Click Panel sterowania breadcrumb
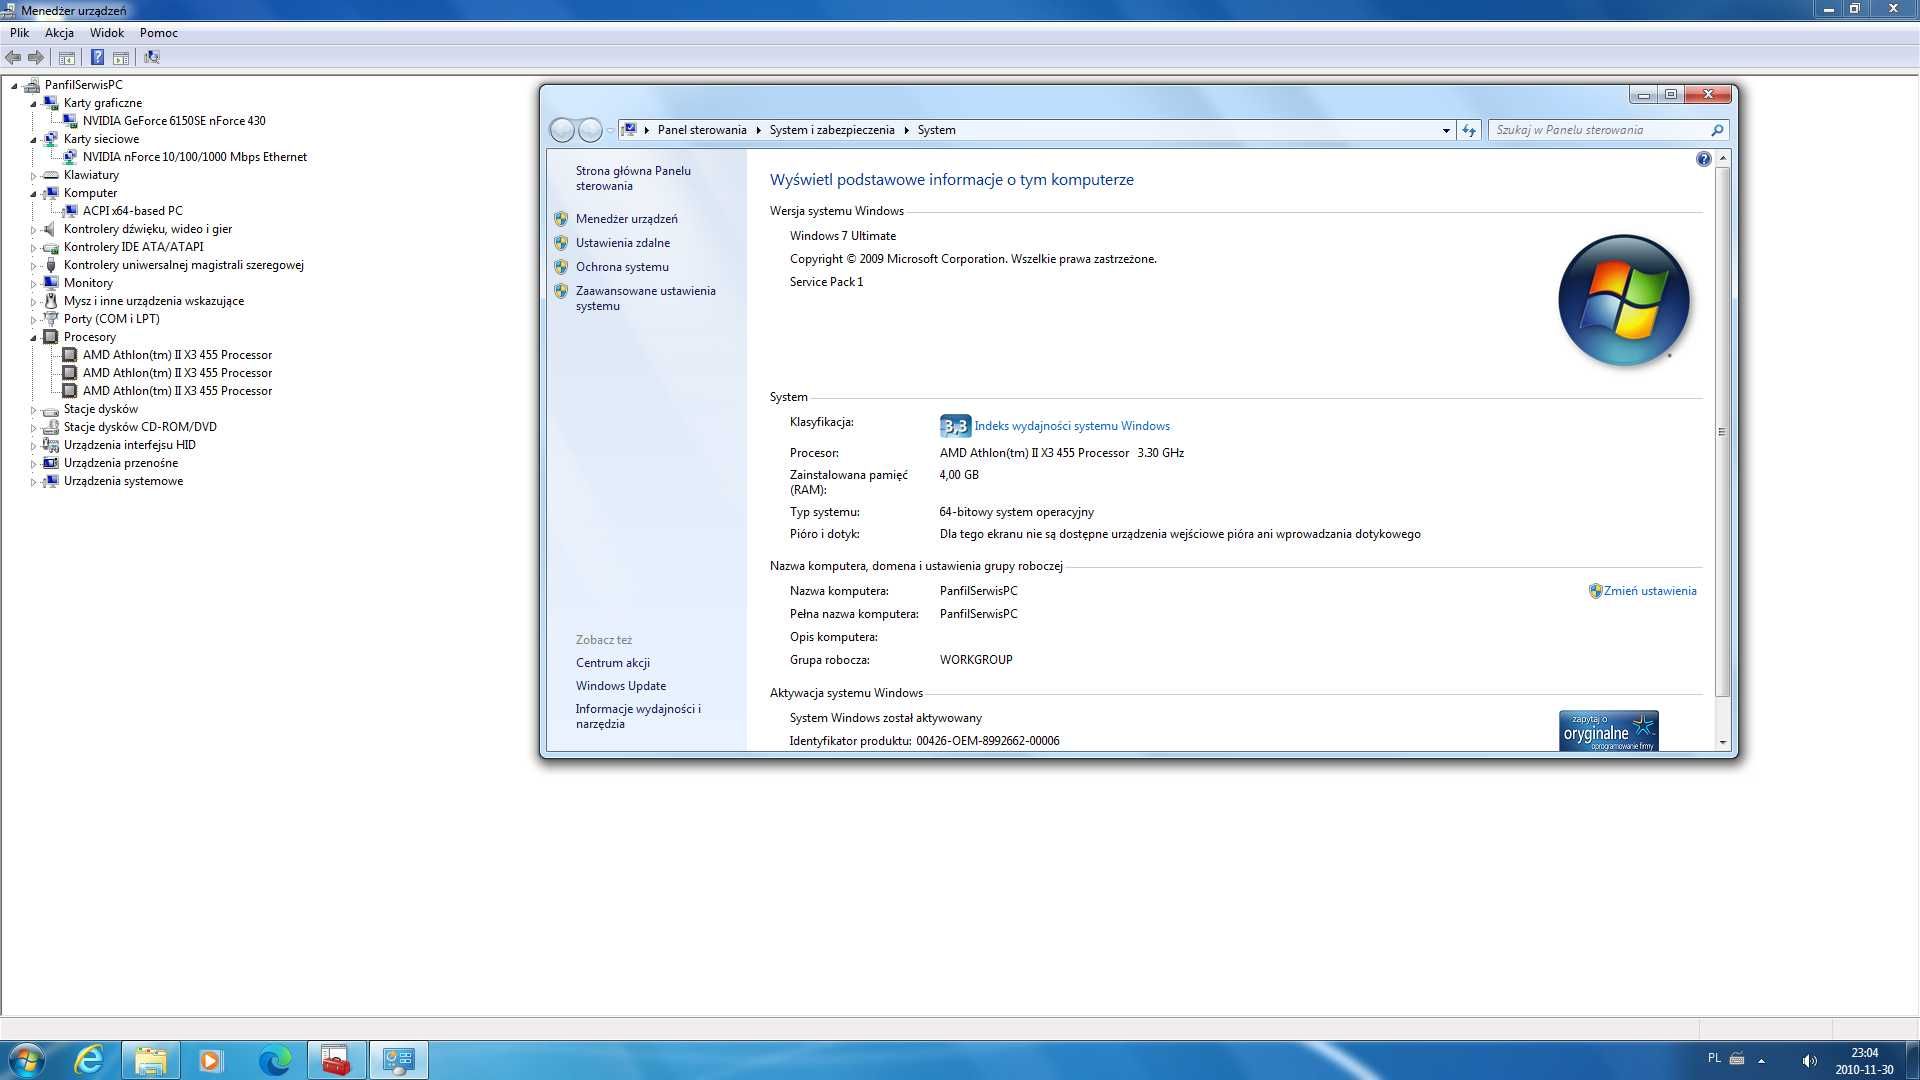The height and width of the screenshot is (1080, 1920). point(702,130)
